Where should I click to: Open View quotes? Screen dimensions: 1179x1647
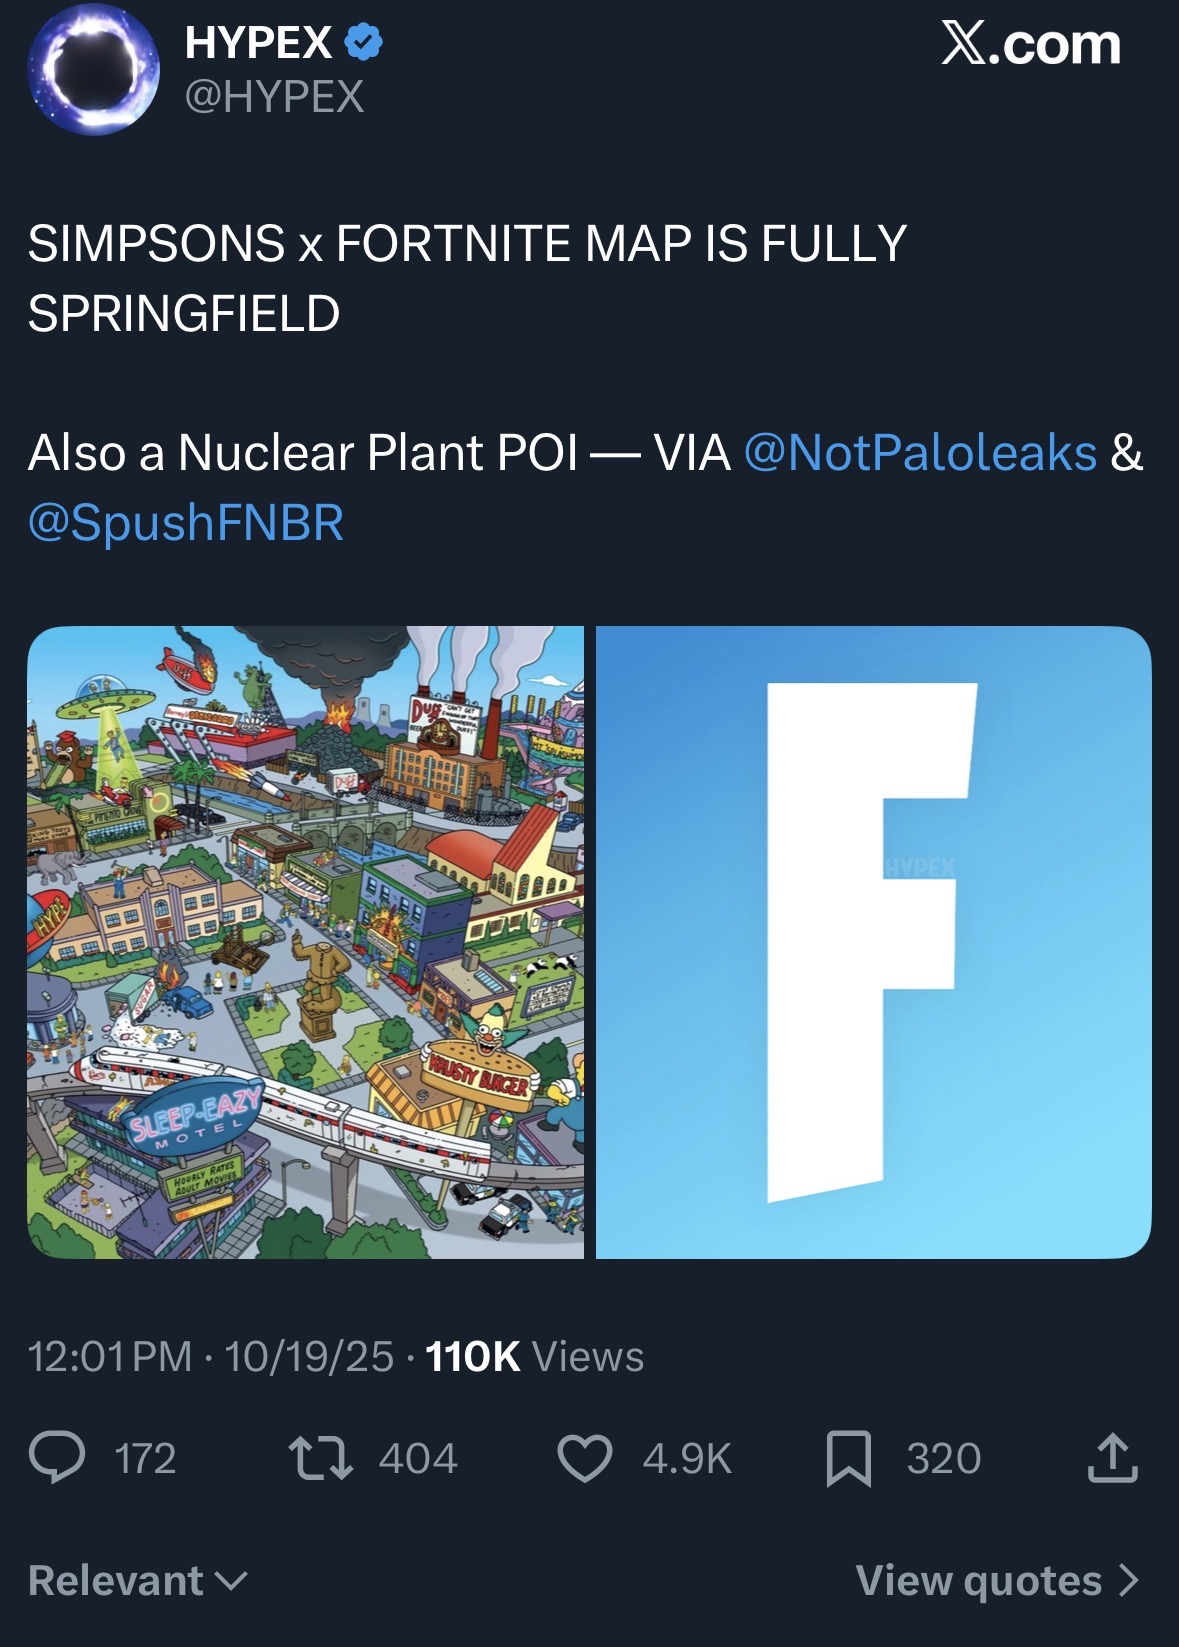(x=997, y=1580)
